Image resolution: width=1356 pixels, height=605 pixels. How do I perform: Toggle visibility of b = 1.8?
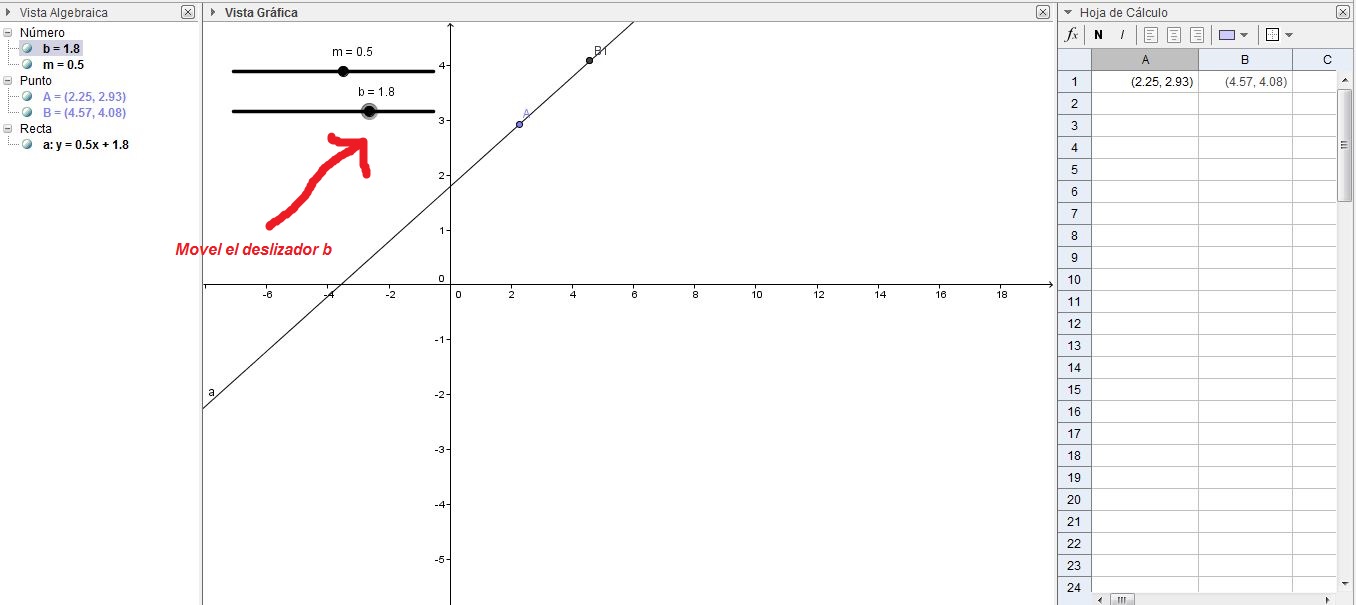pyautogui.click(x=28, y=48)
